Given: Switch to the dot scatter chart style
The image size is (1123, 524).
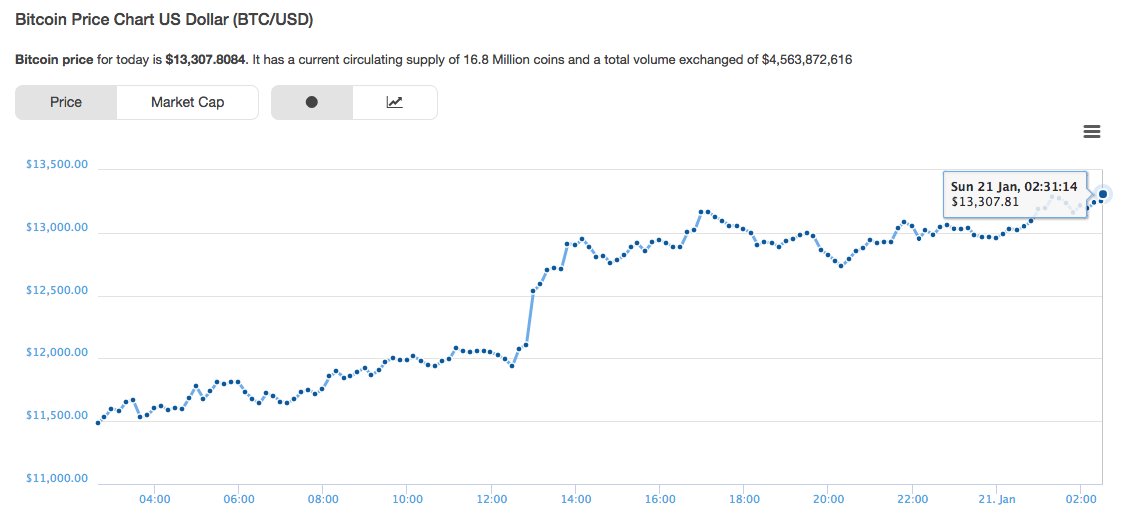Looking at the screenshot, I should (312, 102).
